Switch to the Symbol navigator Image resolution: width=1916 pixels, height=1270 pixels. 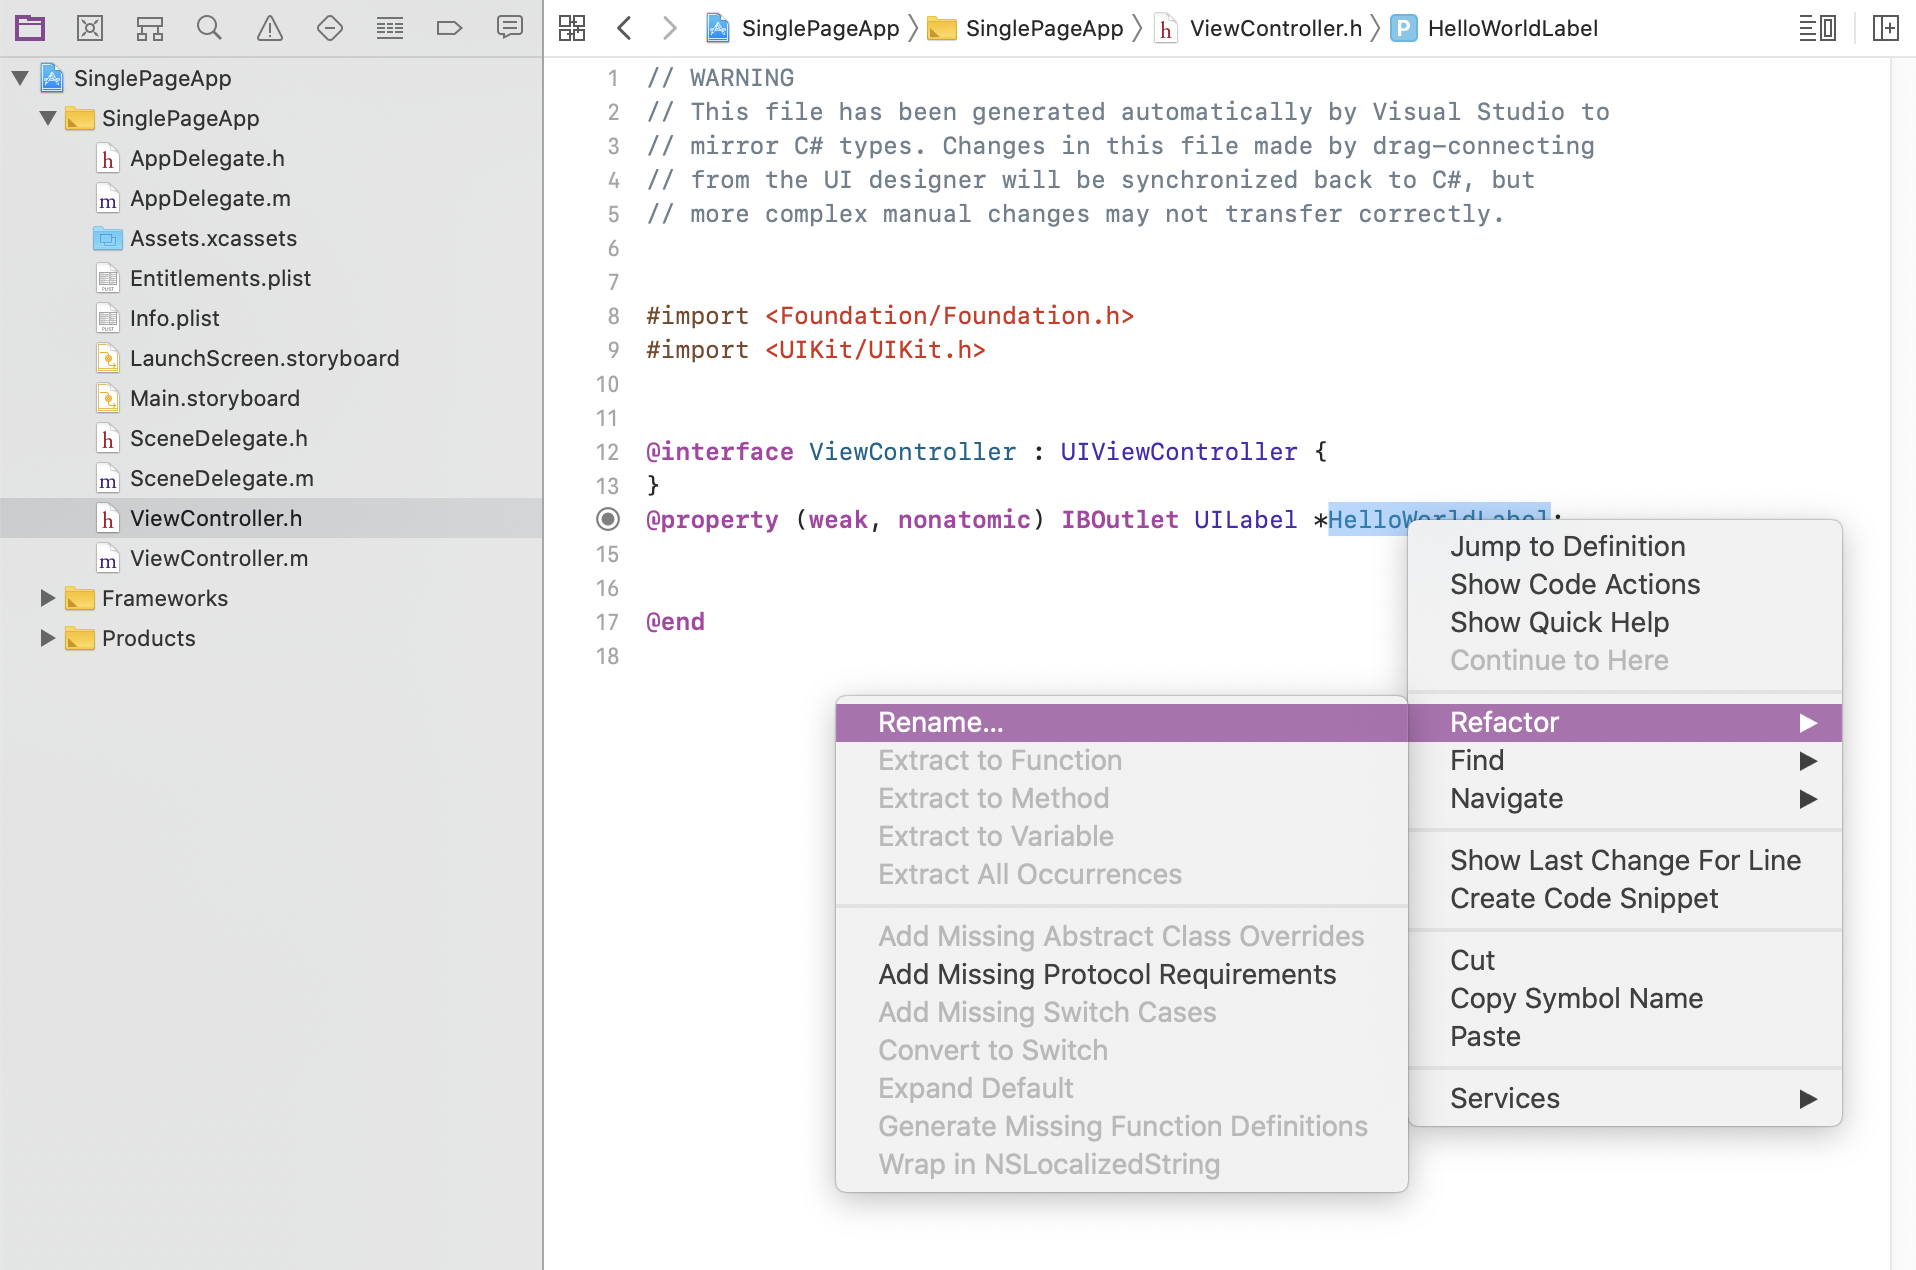point(150,28)
